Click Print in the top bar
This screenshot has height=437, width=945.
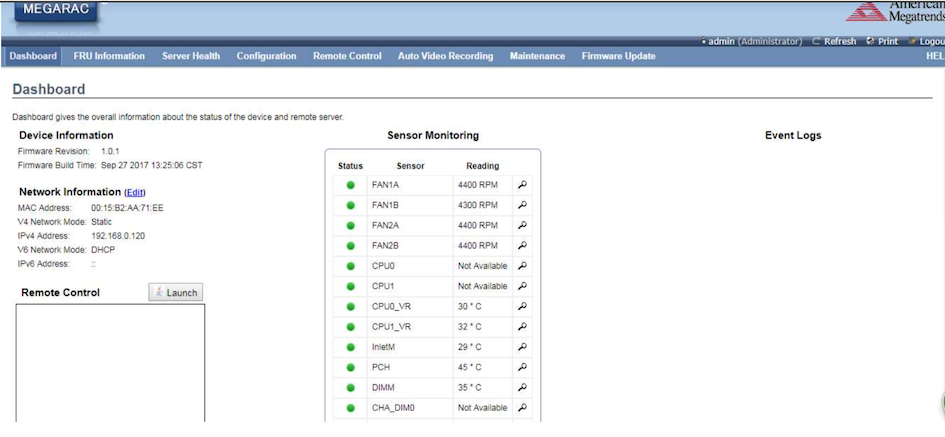click(882, 41)
